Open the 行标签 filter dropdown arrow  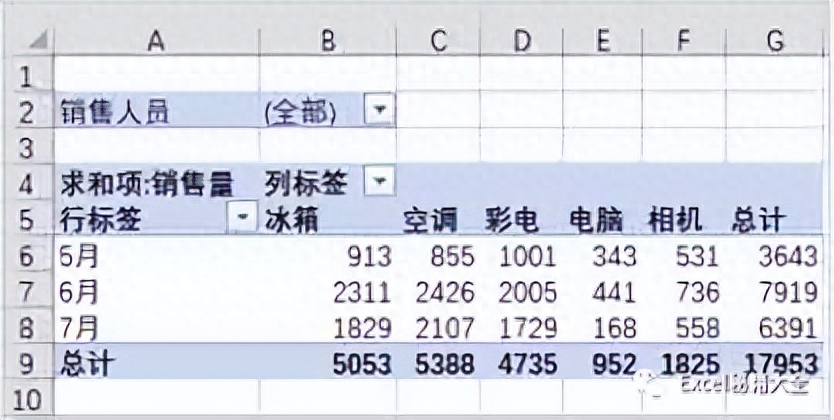tap(242, 219)
